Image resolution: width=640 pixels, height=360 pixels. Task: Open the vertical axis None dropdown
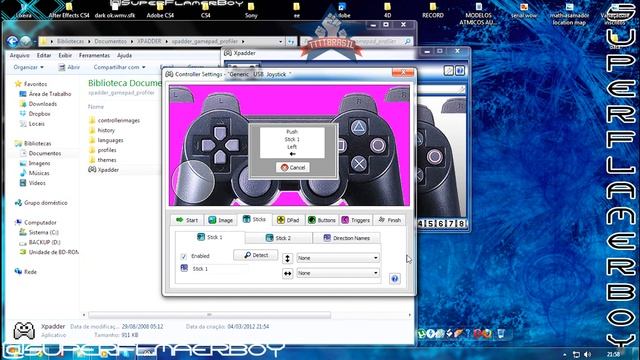click(x=338, y=258)
